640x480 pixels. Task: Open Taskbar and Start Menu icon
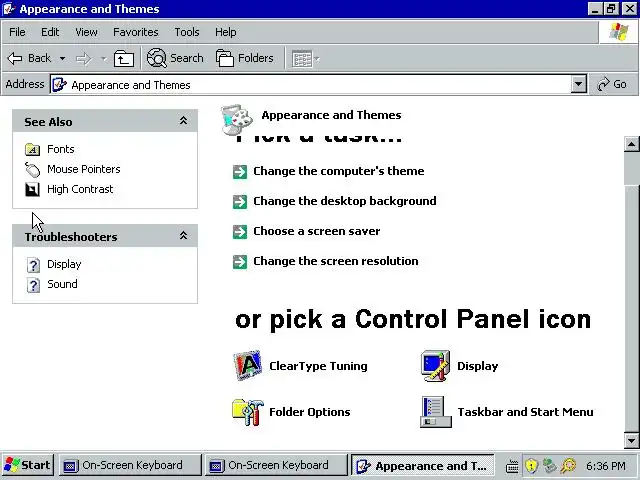click(x=436, y=412)
